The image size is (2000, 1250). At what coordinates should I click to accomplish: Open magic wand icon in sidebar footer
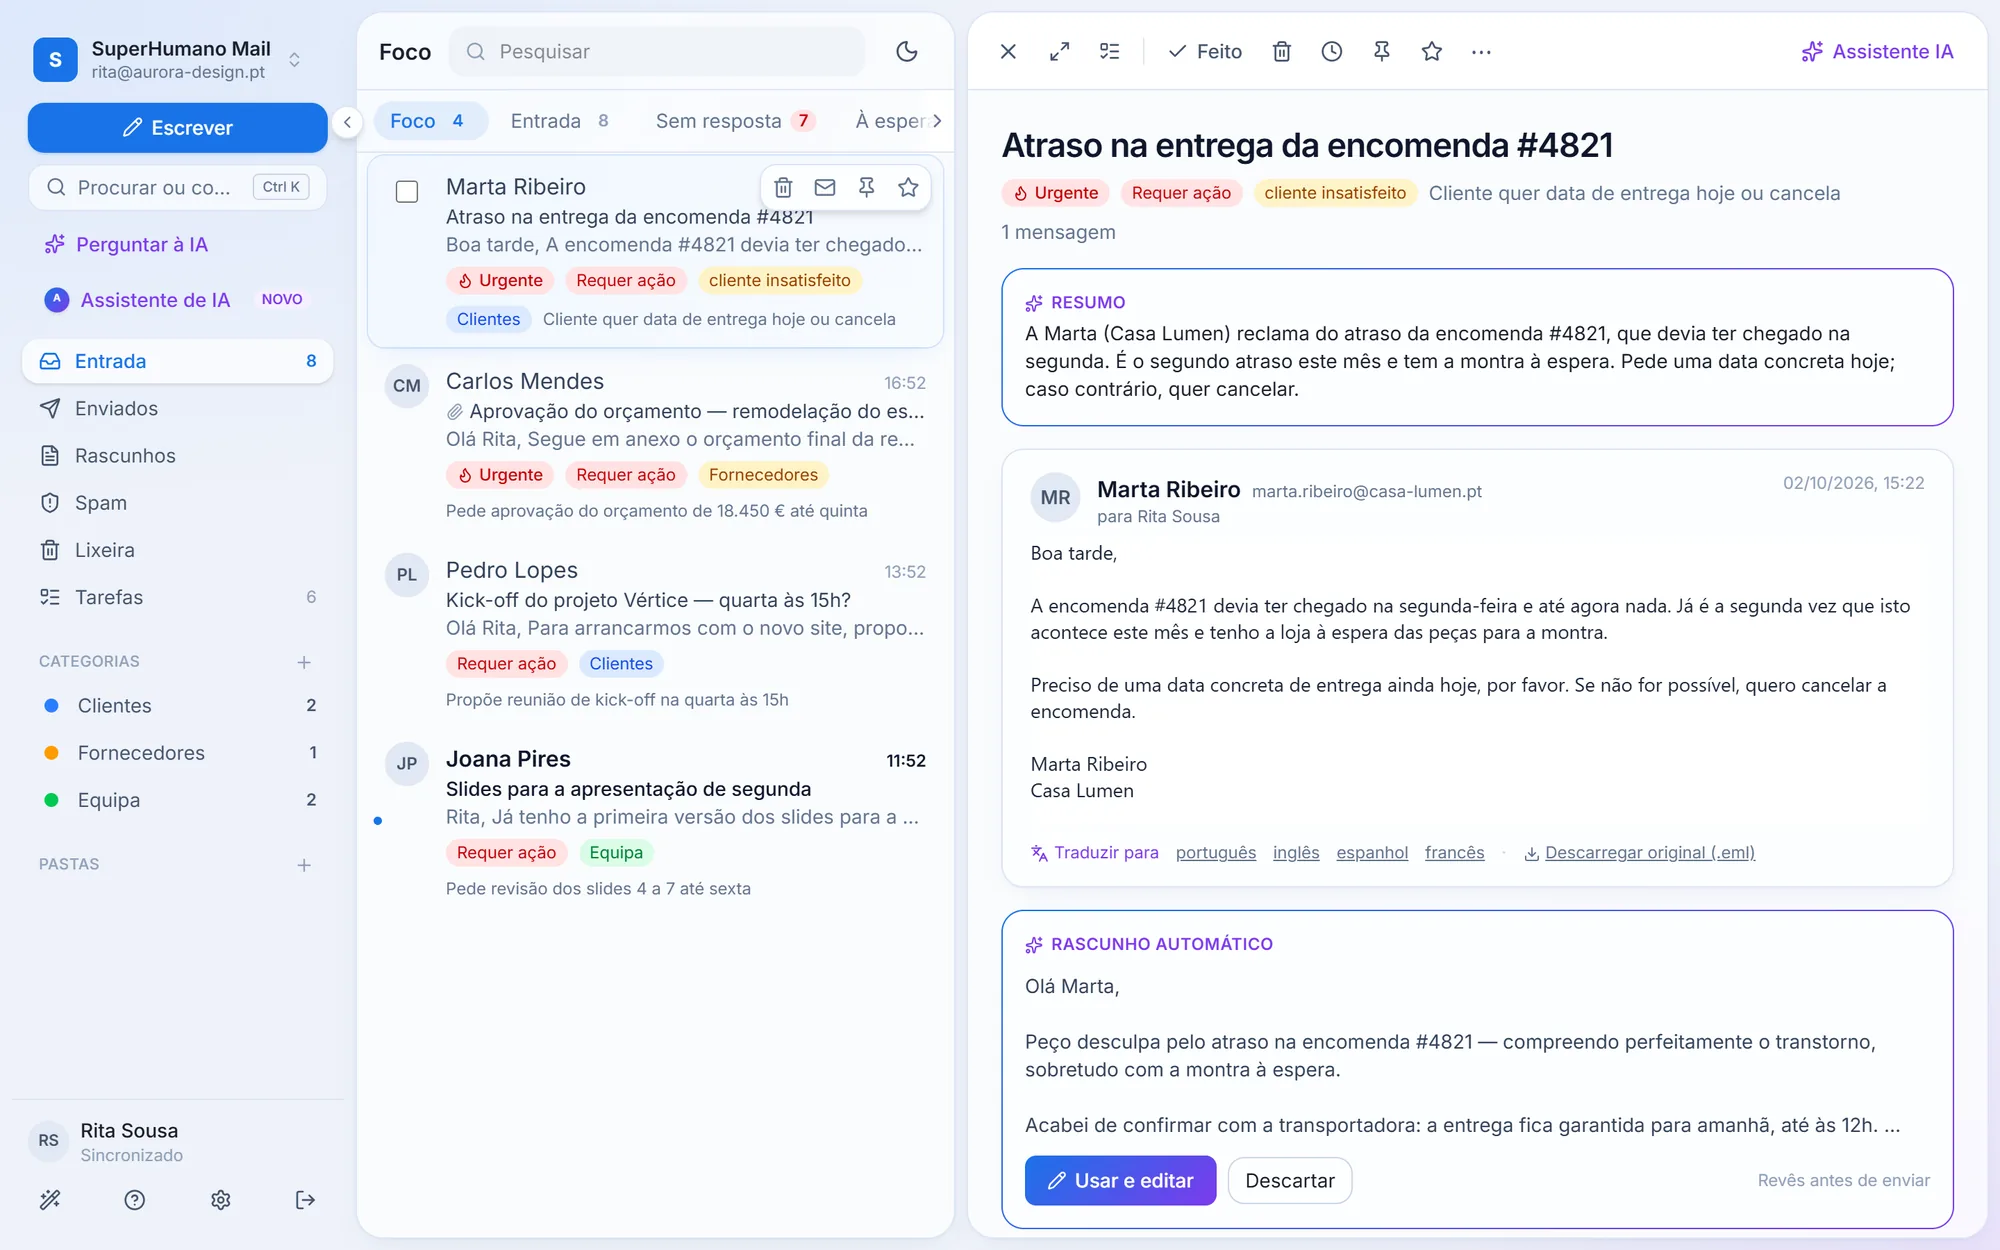point(50,1200)
